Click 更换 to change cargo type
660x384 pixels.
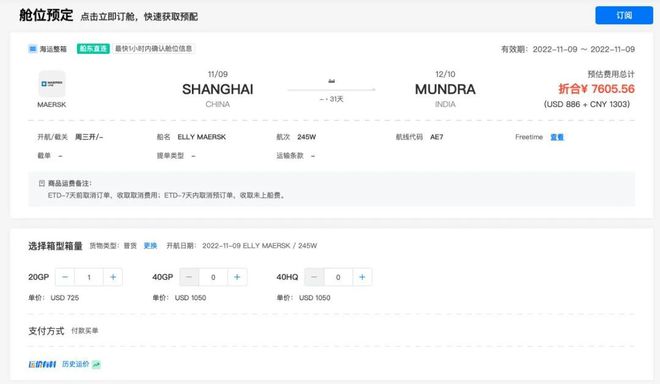tap(150, 245)
